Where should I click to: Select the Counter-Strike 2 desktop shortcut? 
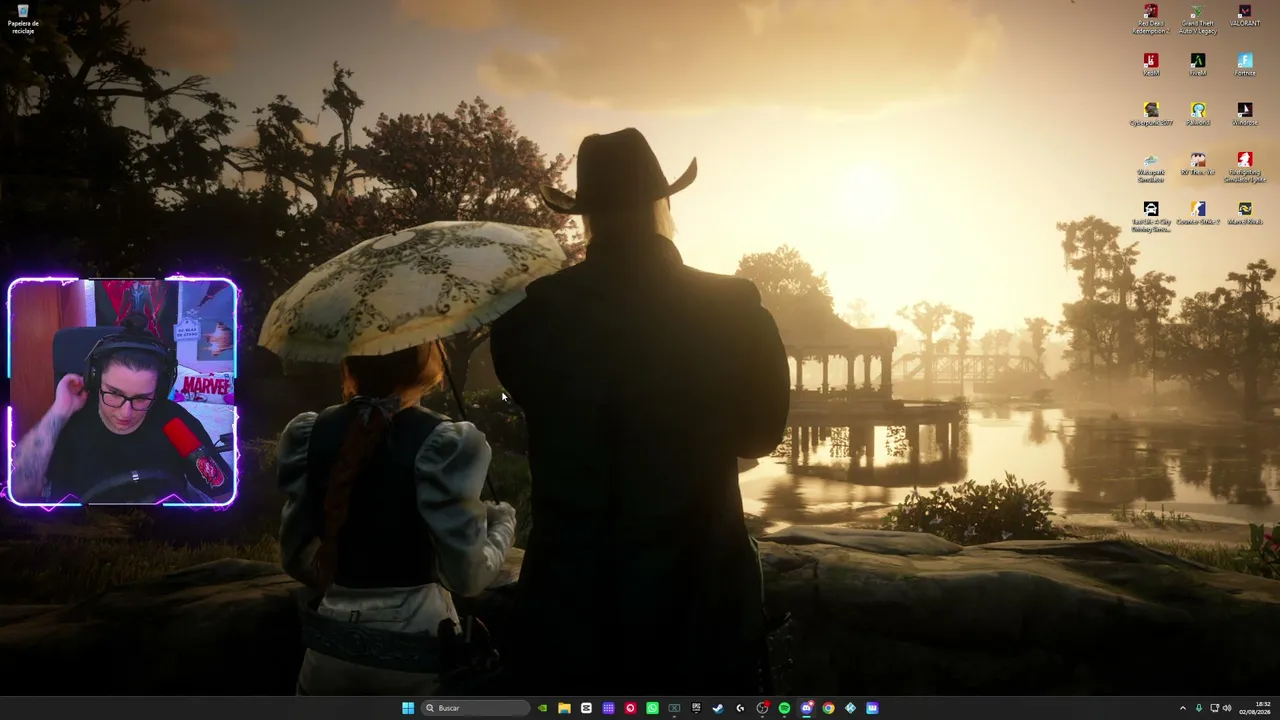pos(1198,214)
